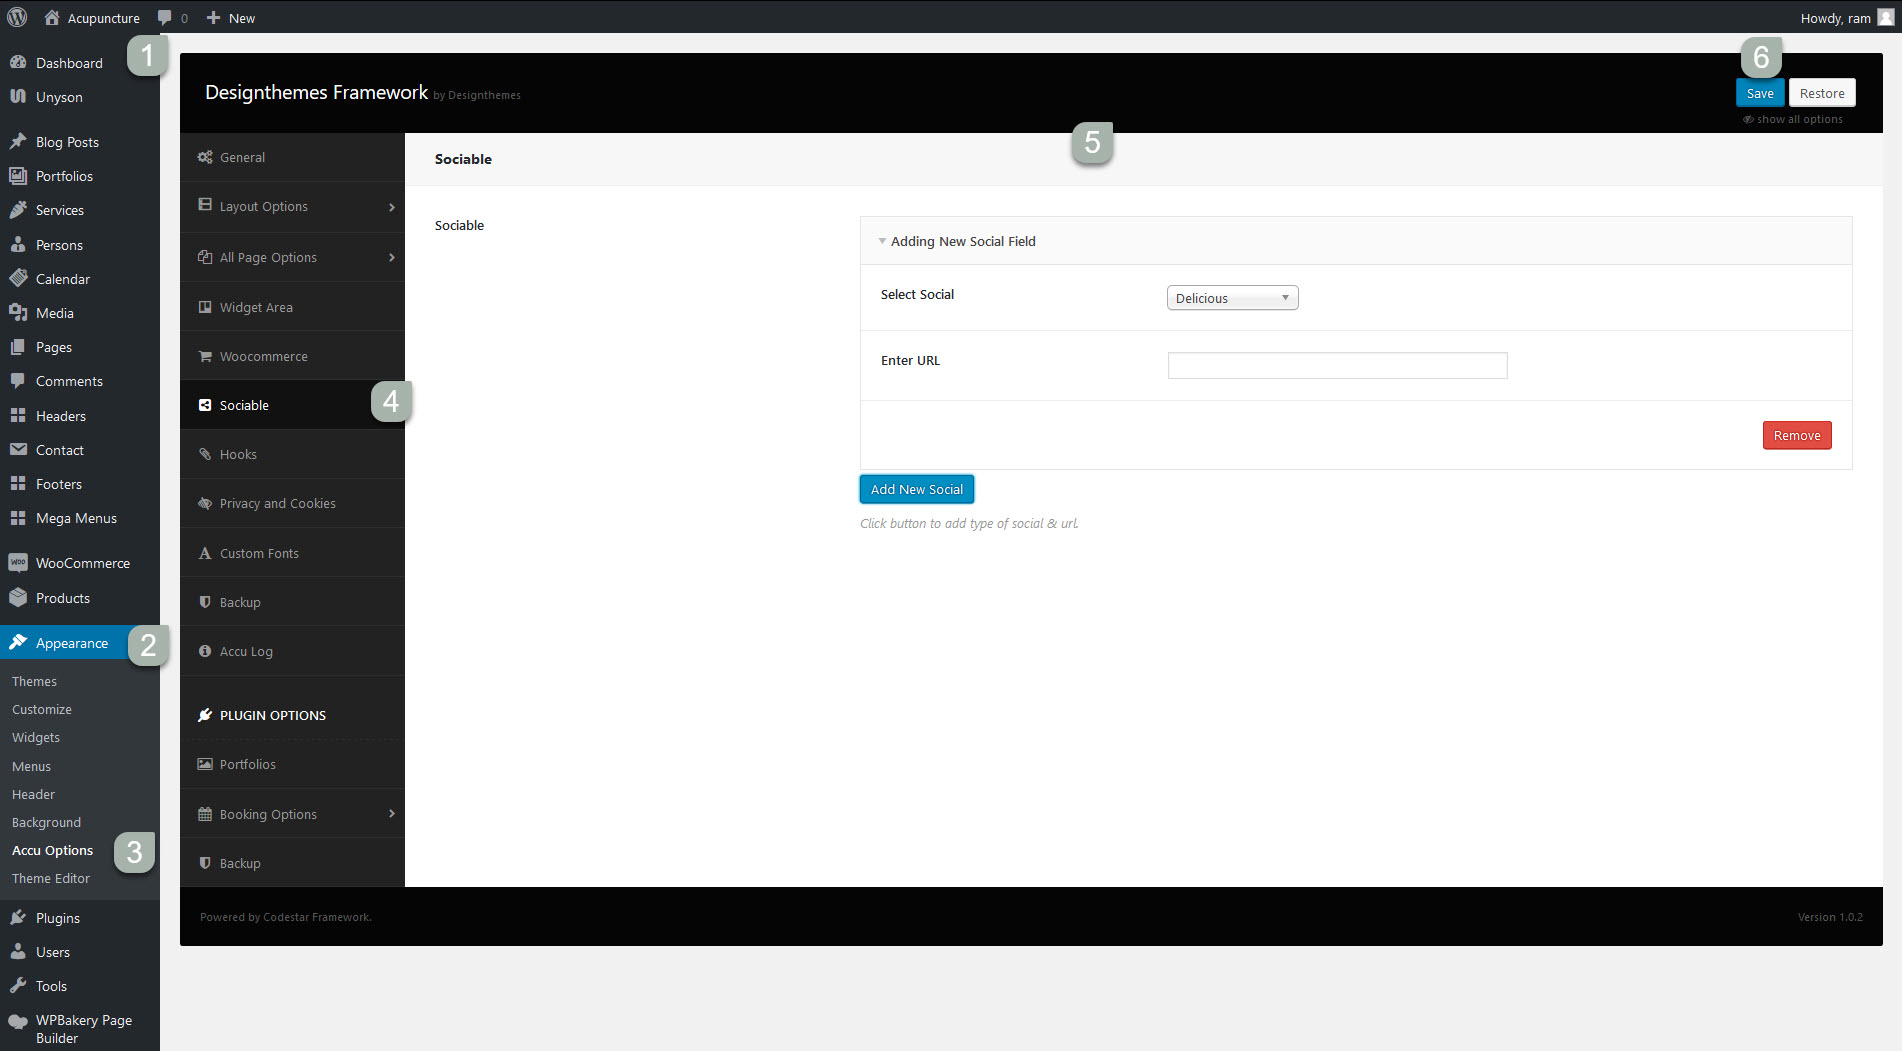Click the WooCommerce icon in sidebar
Viewport: 1902px width, 1051px height.
18,562
